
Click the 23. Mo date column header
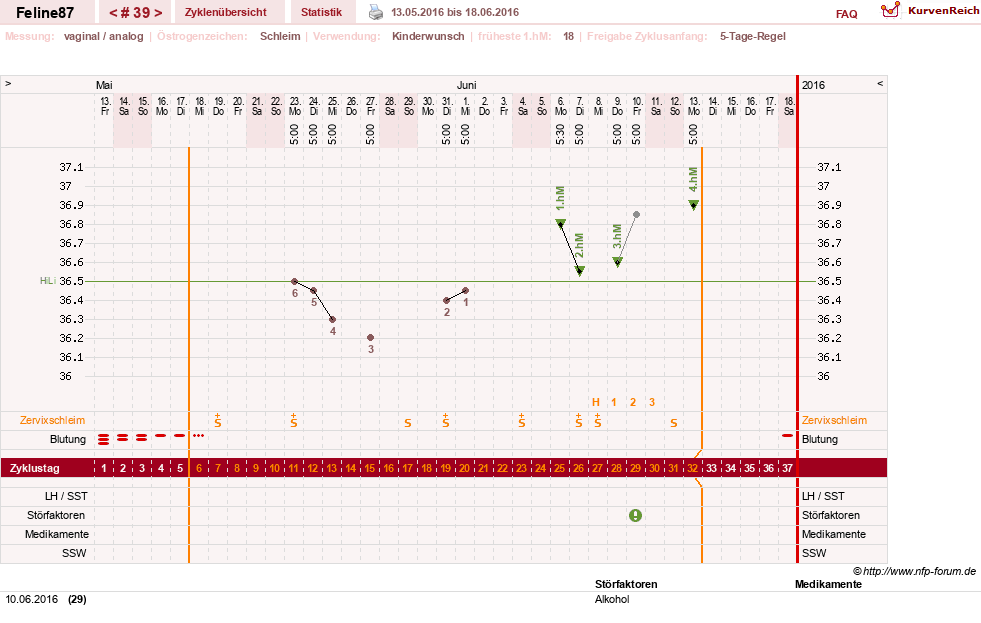295,106
